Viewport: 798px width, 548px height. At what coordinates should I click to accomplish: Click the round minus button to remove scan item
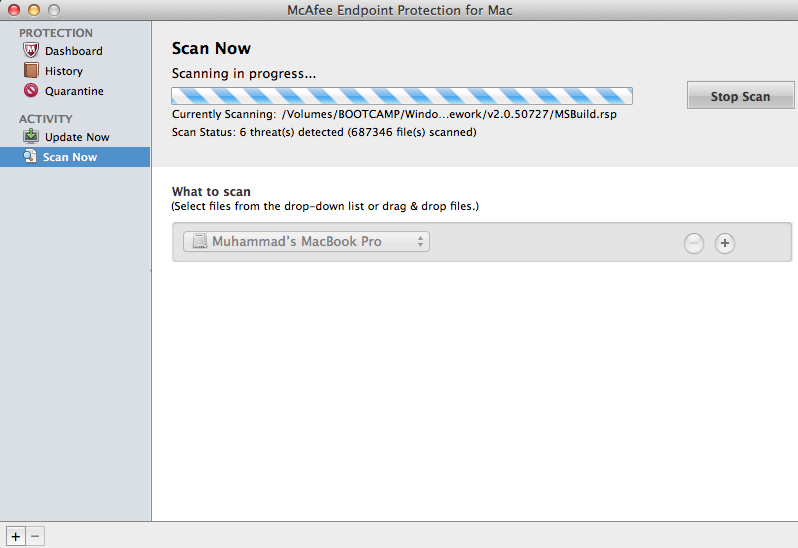tap(694, 243)
